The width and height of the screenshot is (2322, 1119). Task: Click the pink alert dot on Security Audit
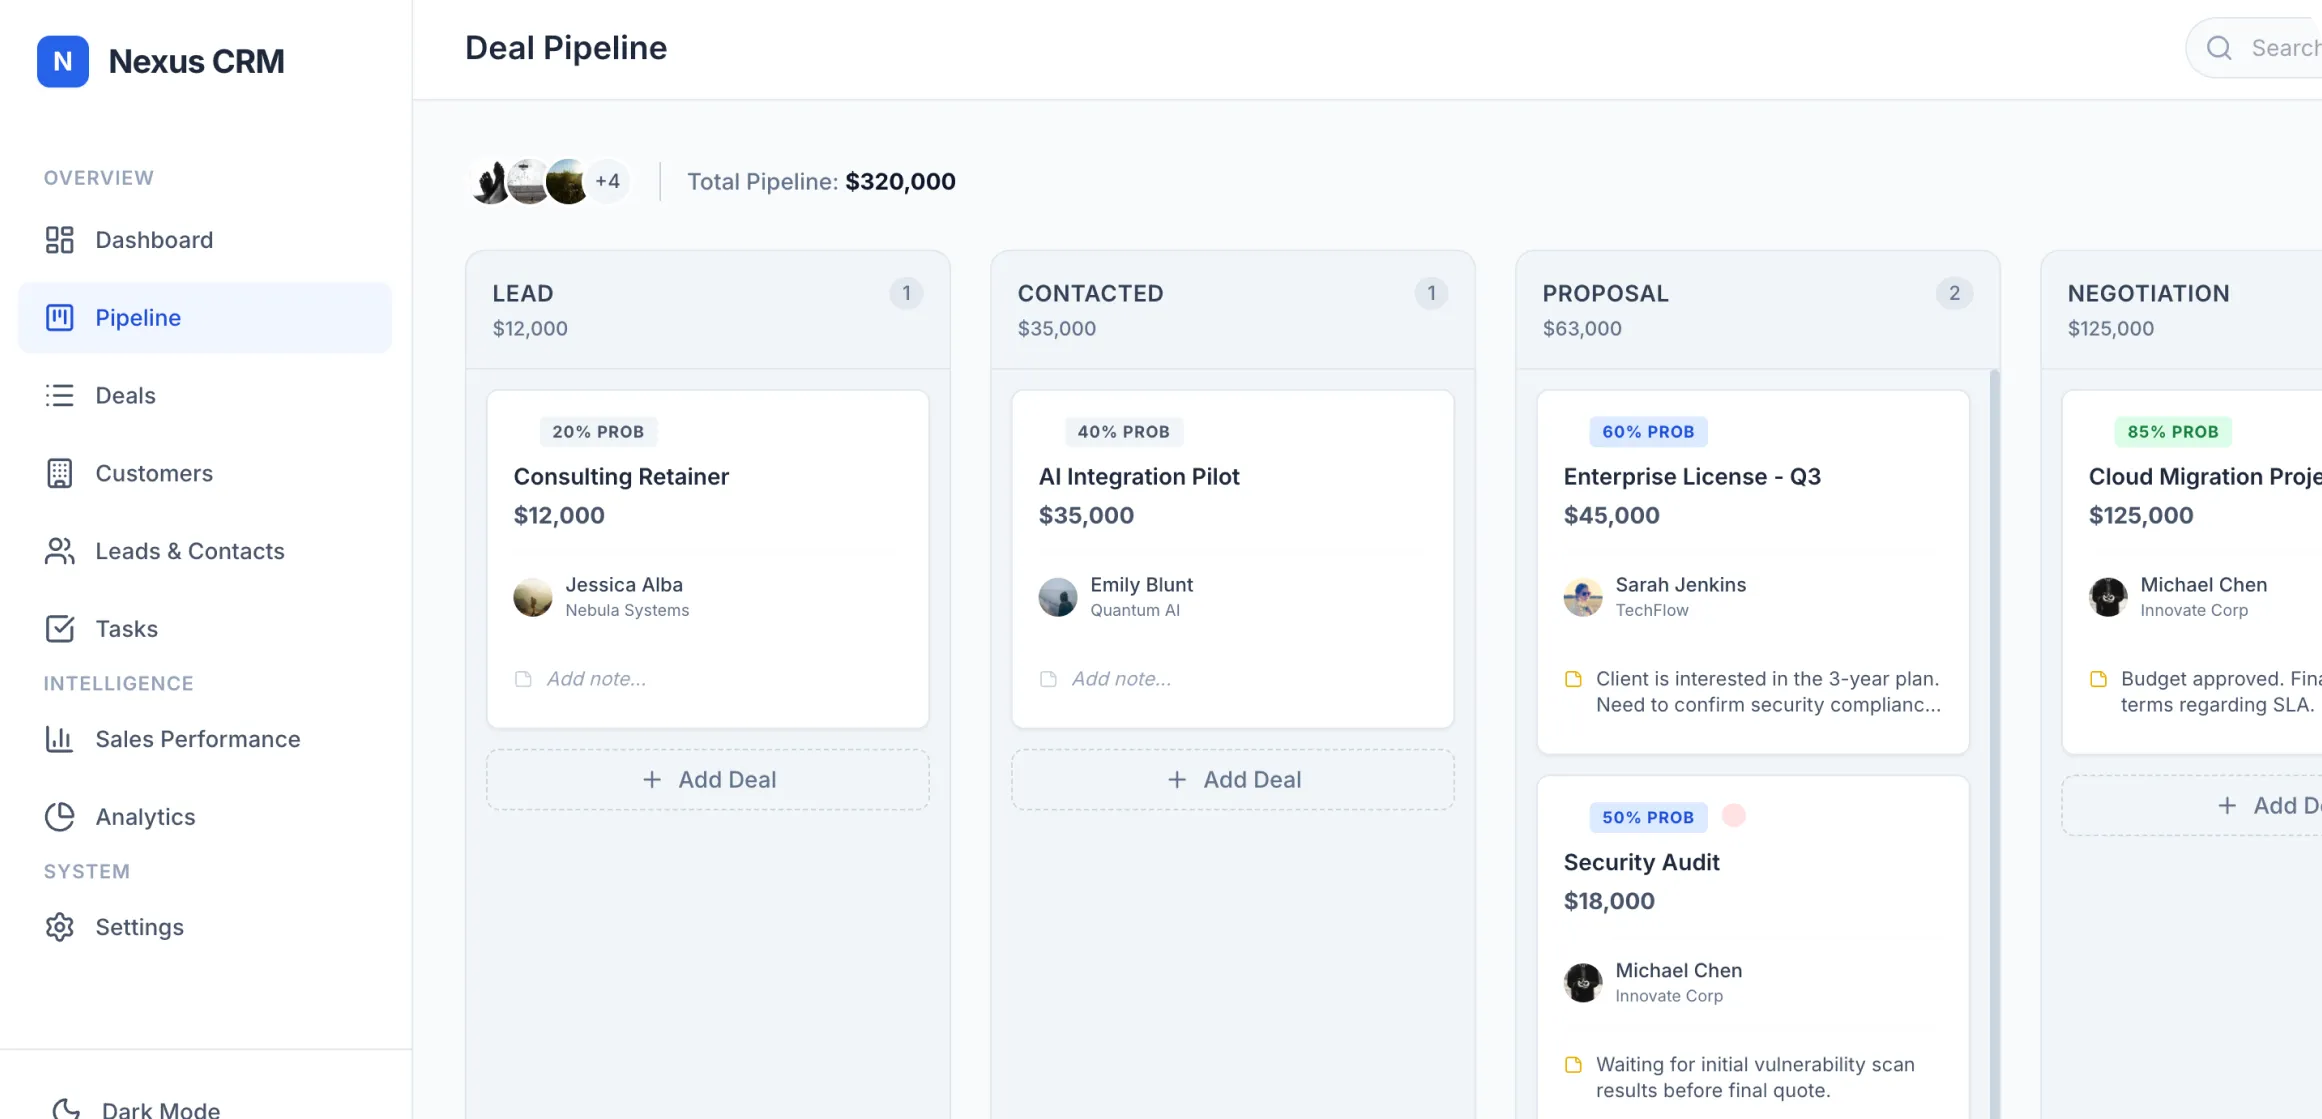coord(1734,816)
